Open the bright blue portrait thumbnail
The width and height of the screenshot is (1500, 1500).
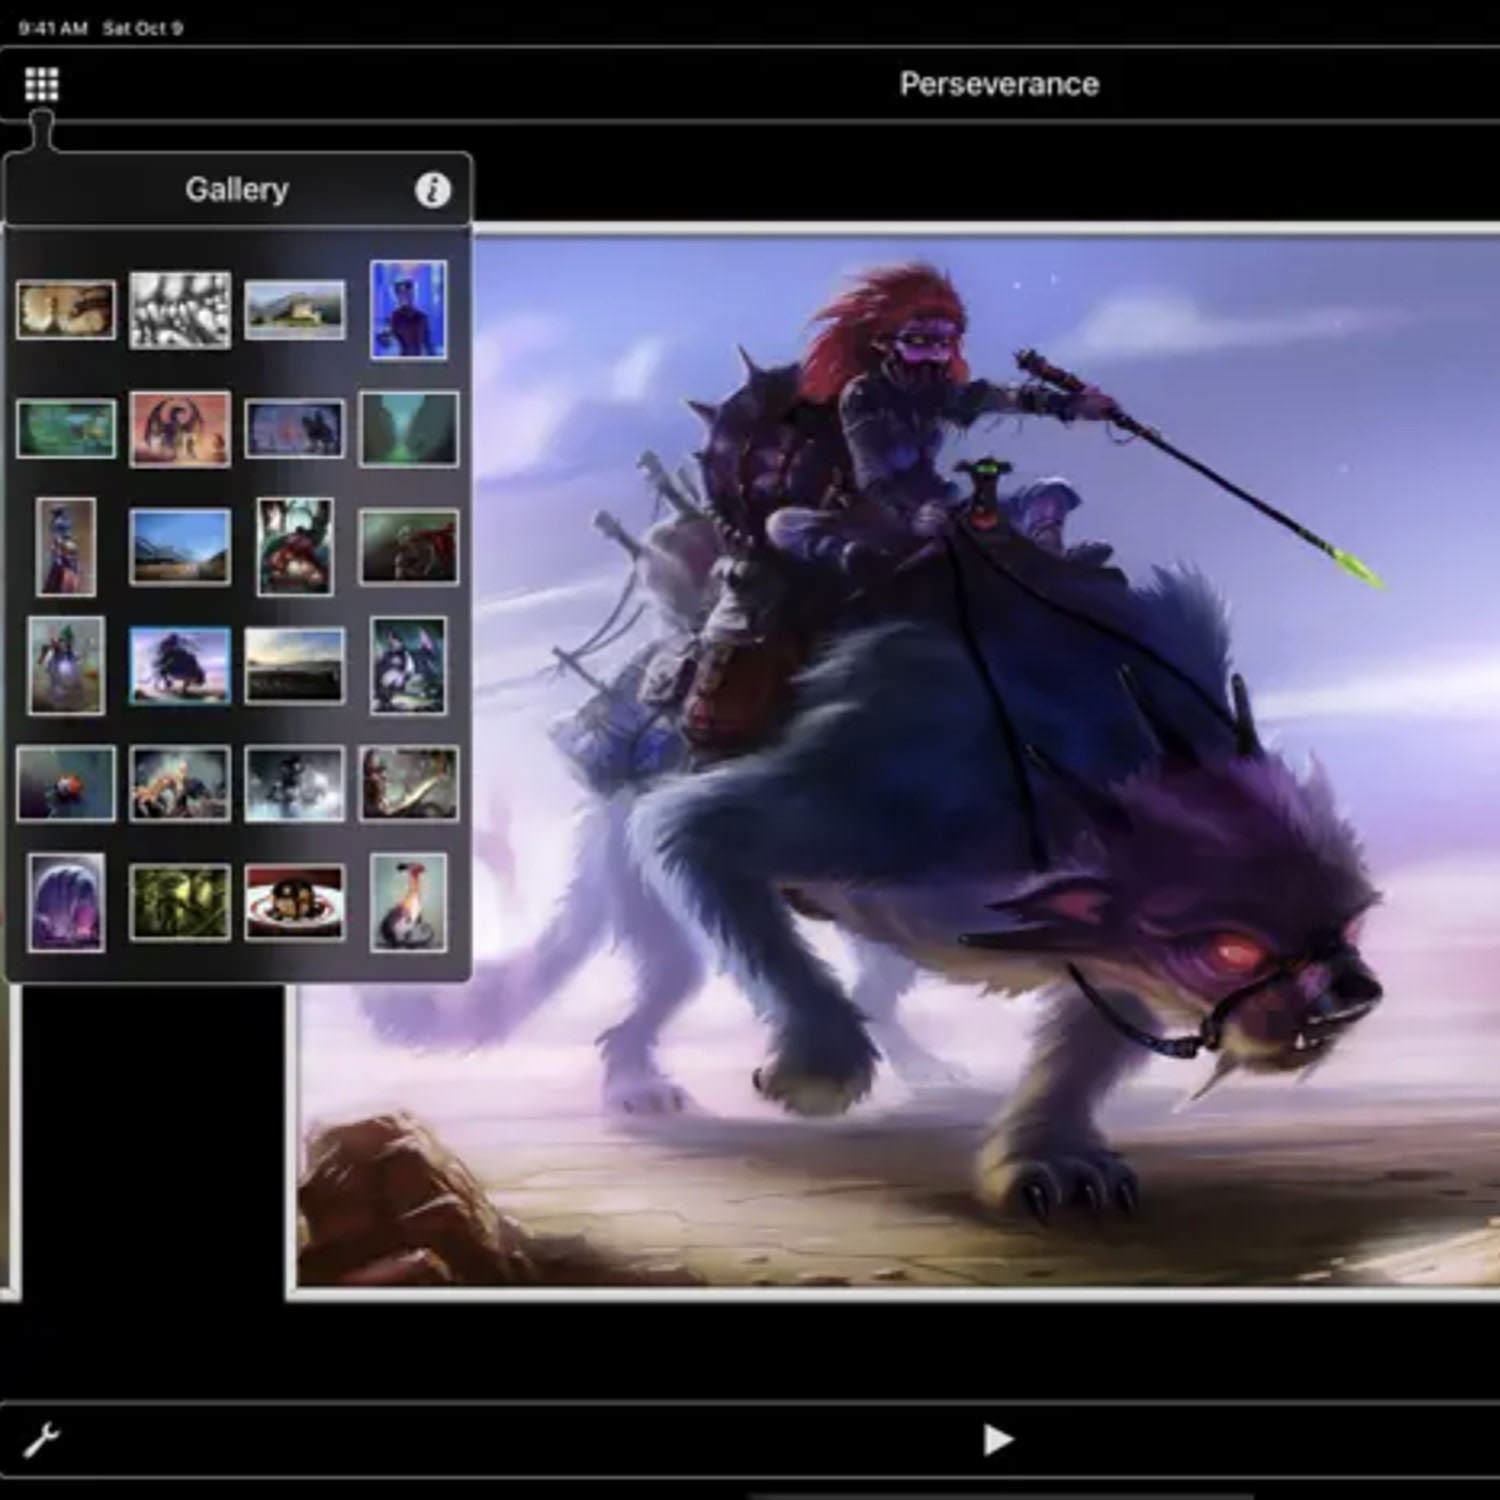408,310
